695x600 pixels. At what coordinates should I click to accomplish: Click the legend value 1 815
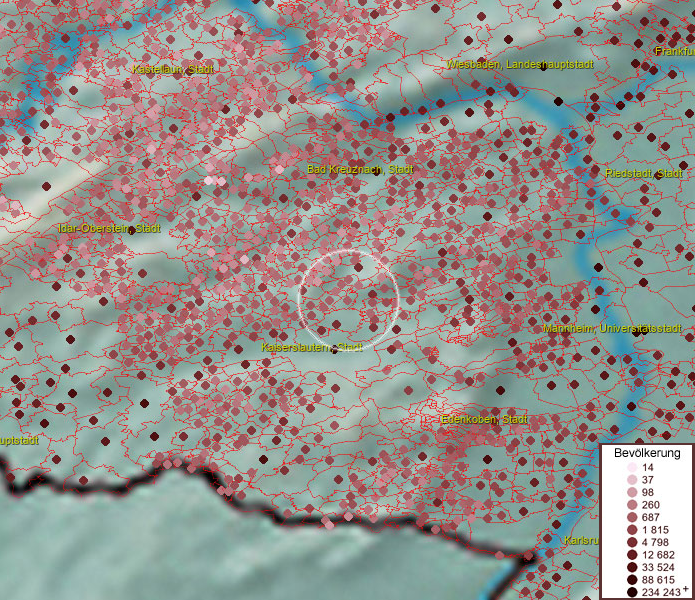pyautogui.click(x=655, y=530)
